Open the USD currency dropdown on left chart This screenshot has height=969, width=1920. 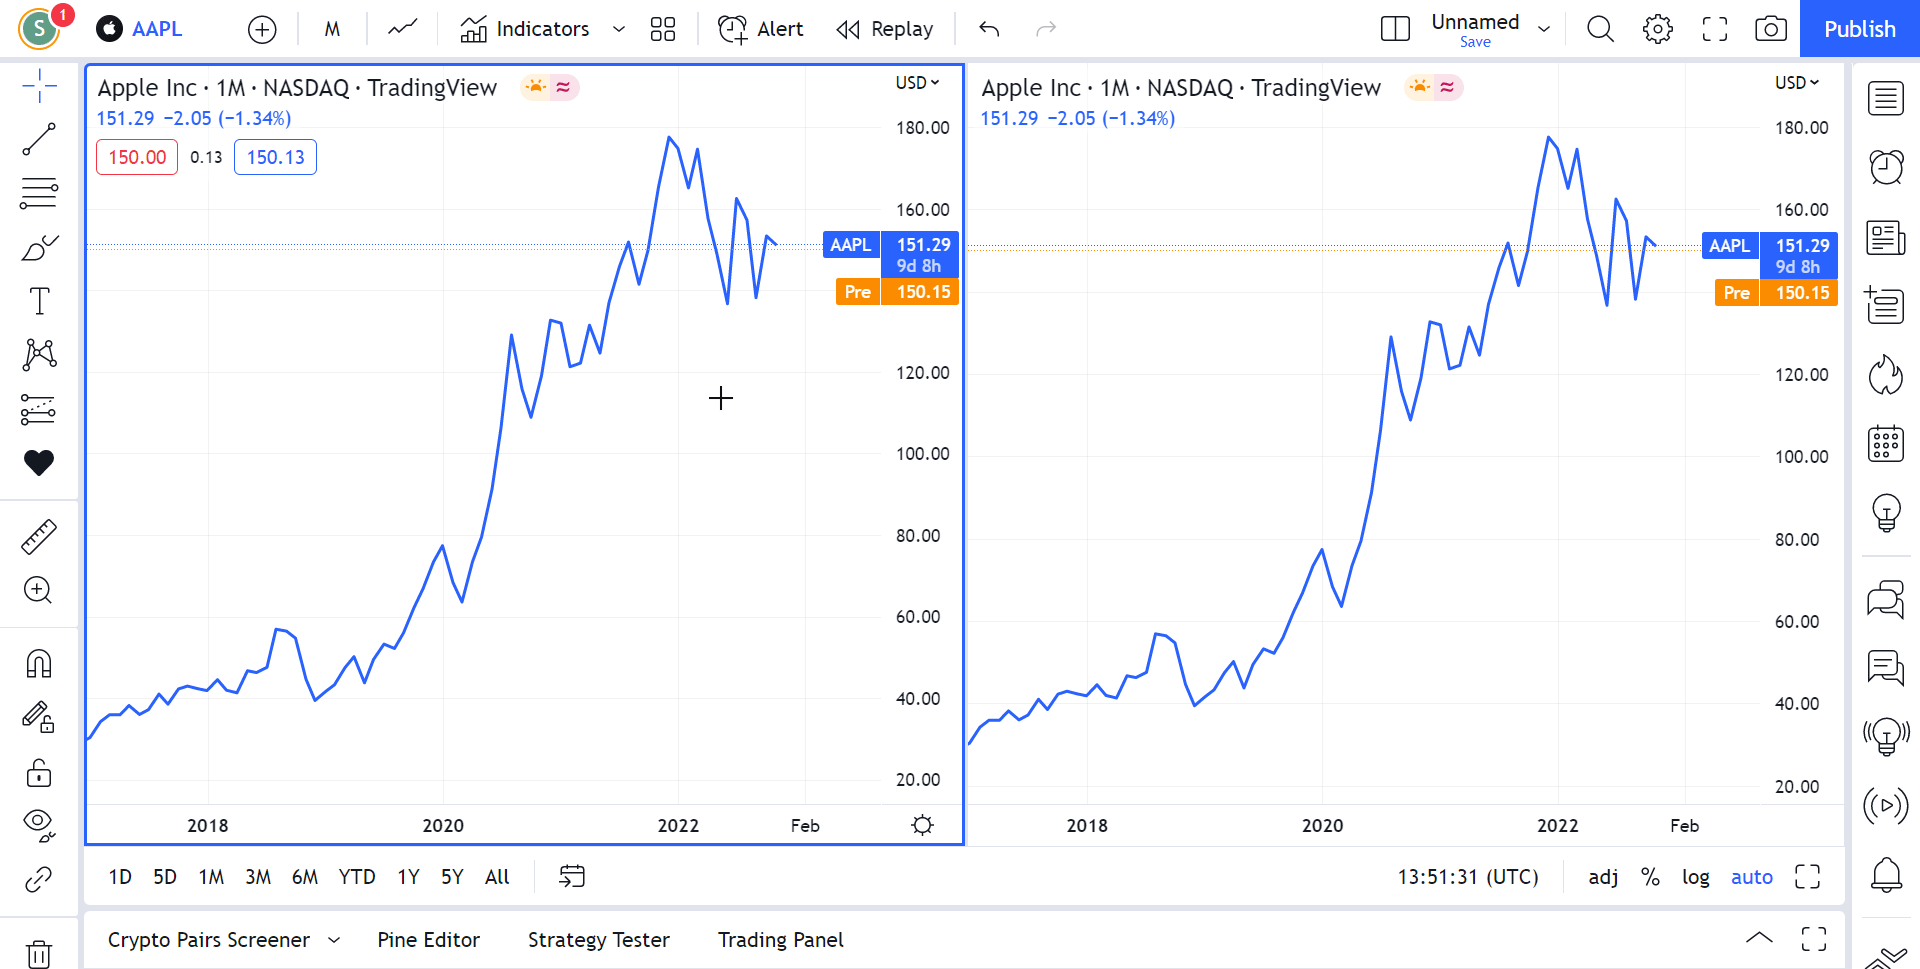[x=916, y=83]
